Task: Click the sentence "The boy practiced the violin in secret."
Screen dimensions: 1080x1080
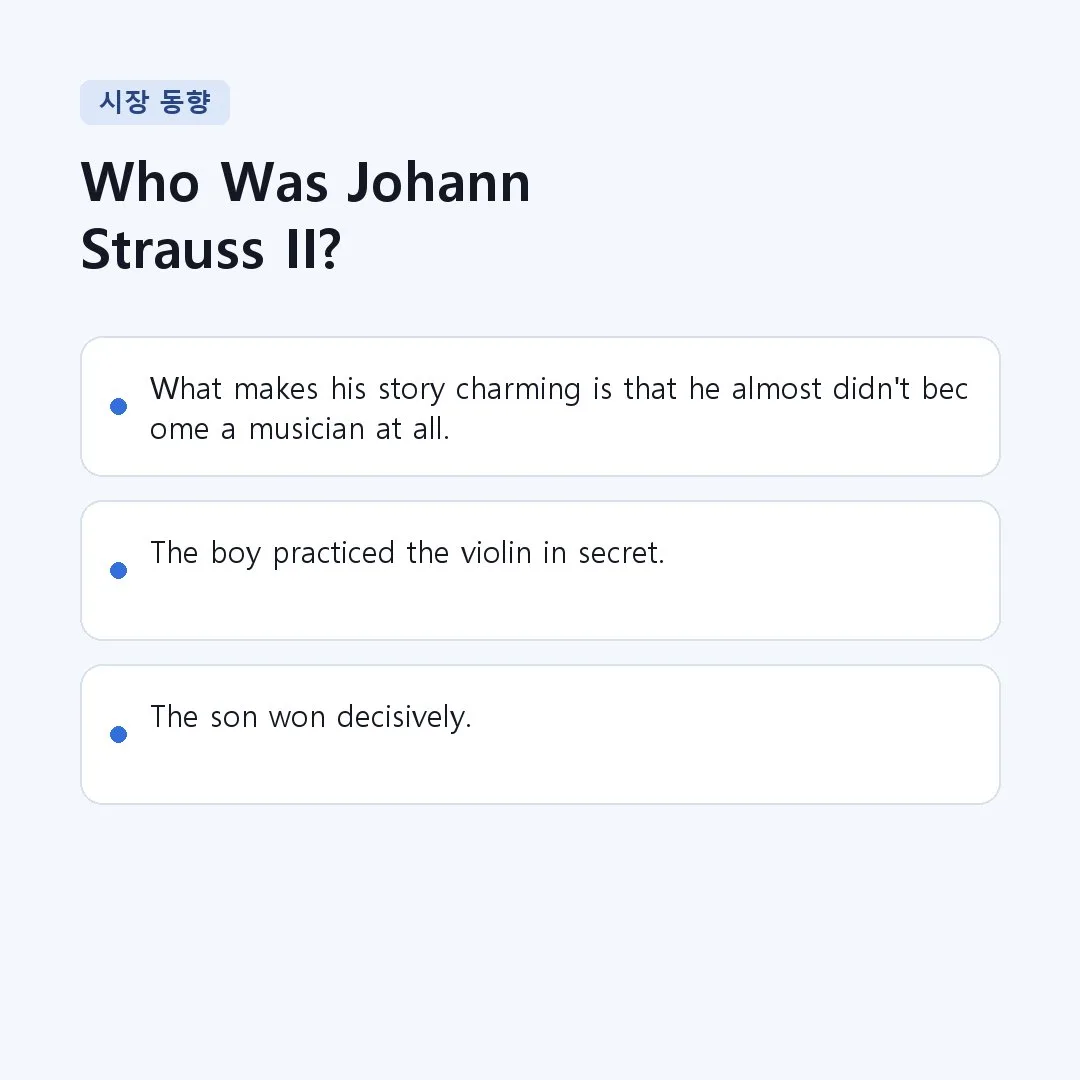Action: 407,553
